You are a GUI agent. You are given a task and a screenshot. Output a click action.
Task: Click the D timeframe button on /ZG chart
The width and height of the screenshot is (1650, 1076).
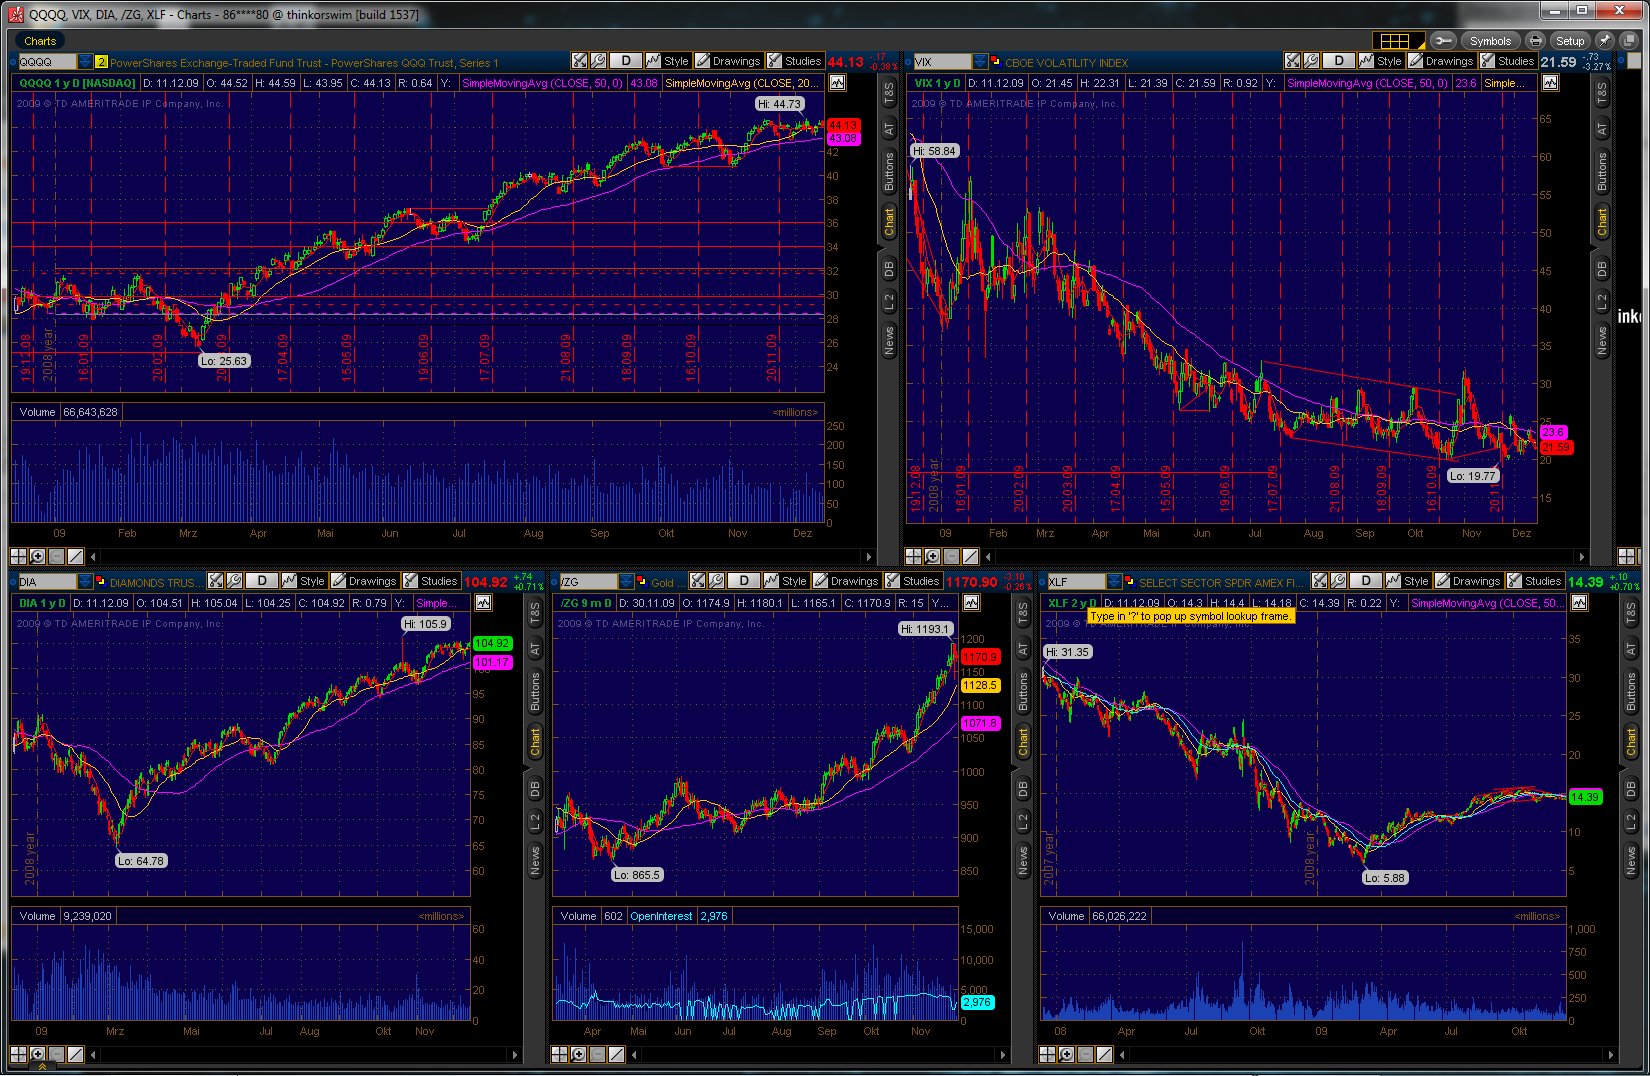tap(744, 581)
